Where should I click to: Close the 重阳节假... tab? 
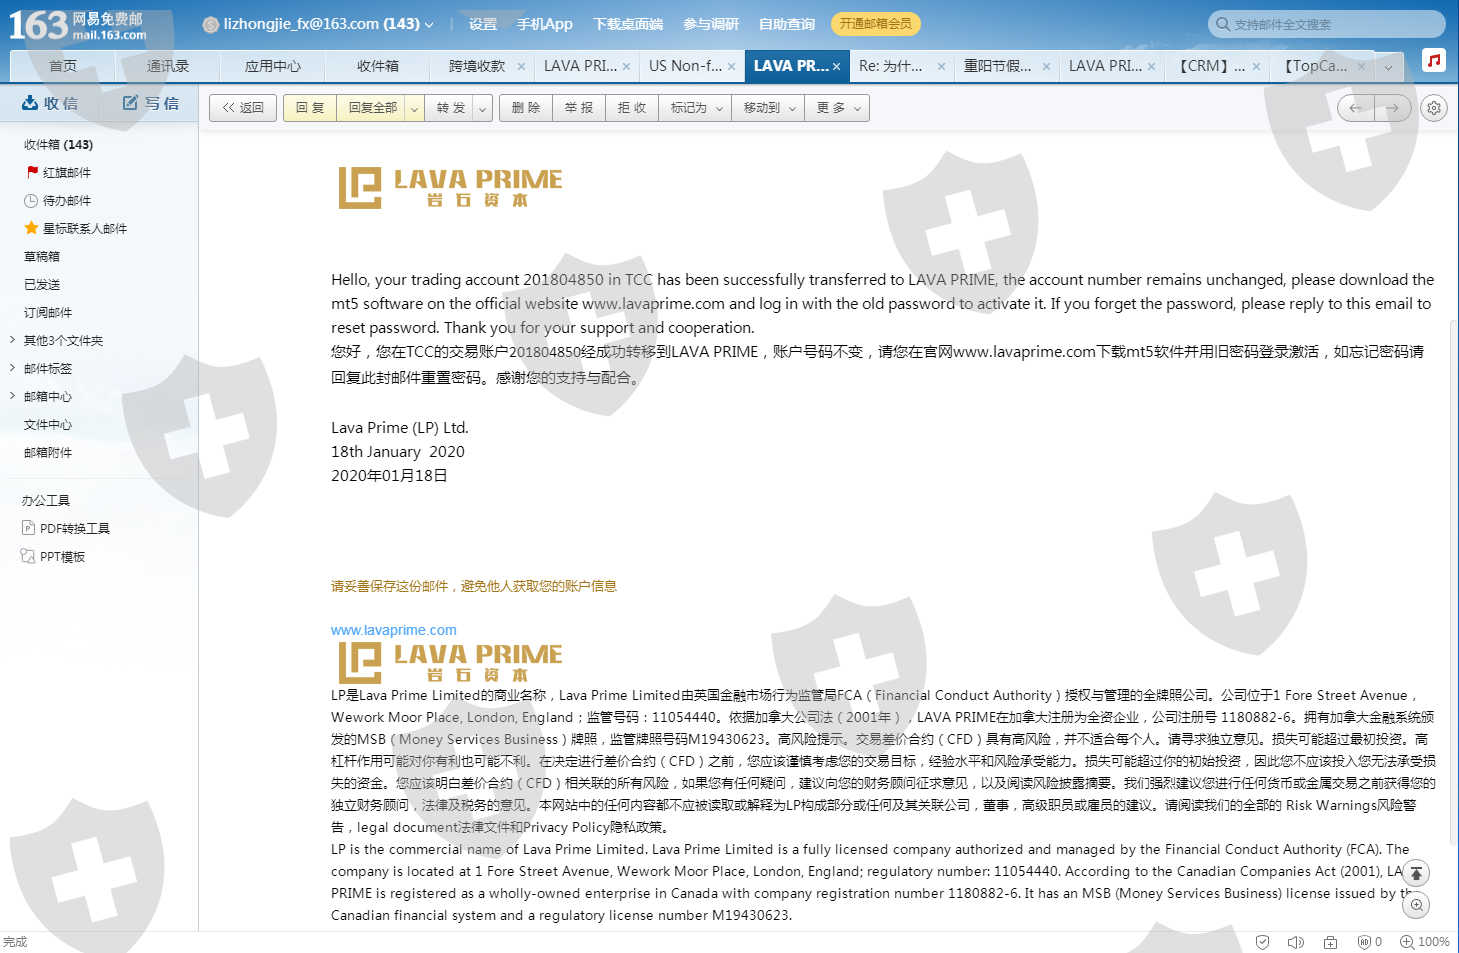pos(1046,67)
